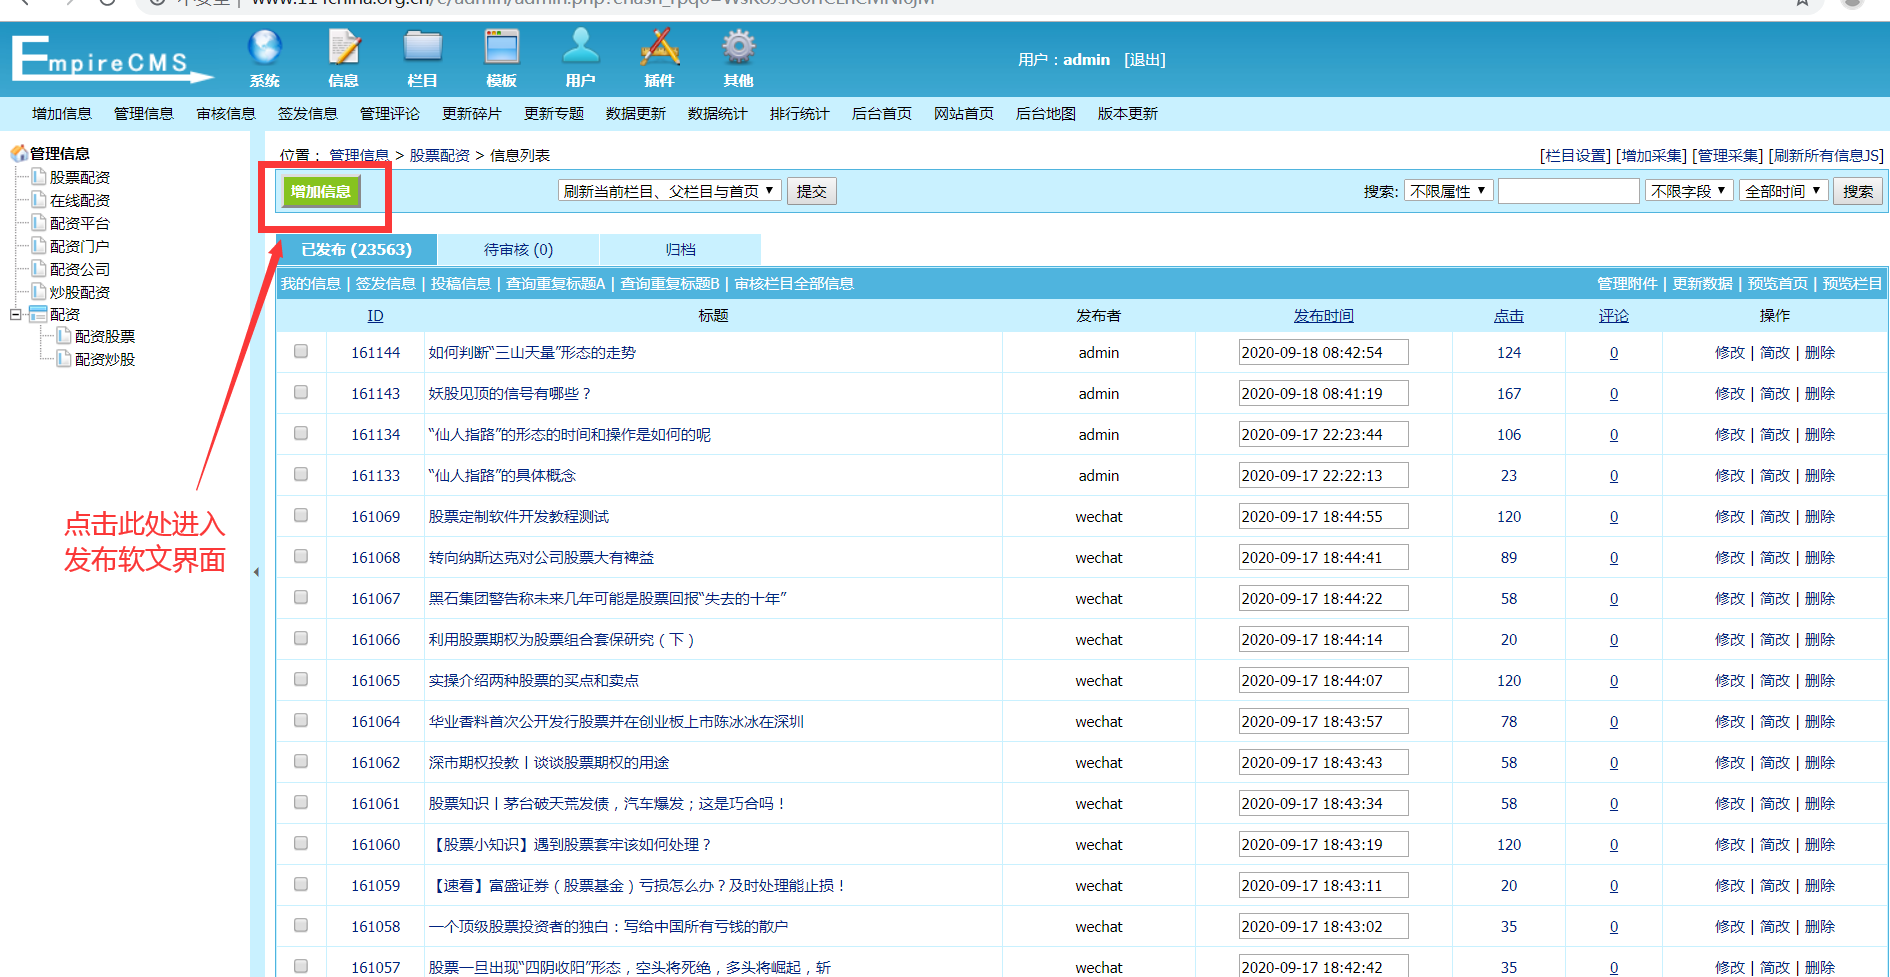Collapse the sidebar with the arrow handle
This screenshot has width=1890, height=977.
point(256,572)
